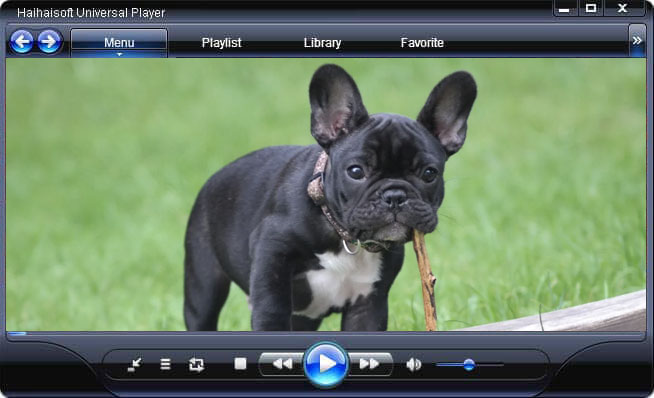Viewport: 654px width, 398px height.
Task: Open the Menu dropdown tab
Action: (x=119, y=43)
